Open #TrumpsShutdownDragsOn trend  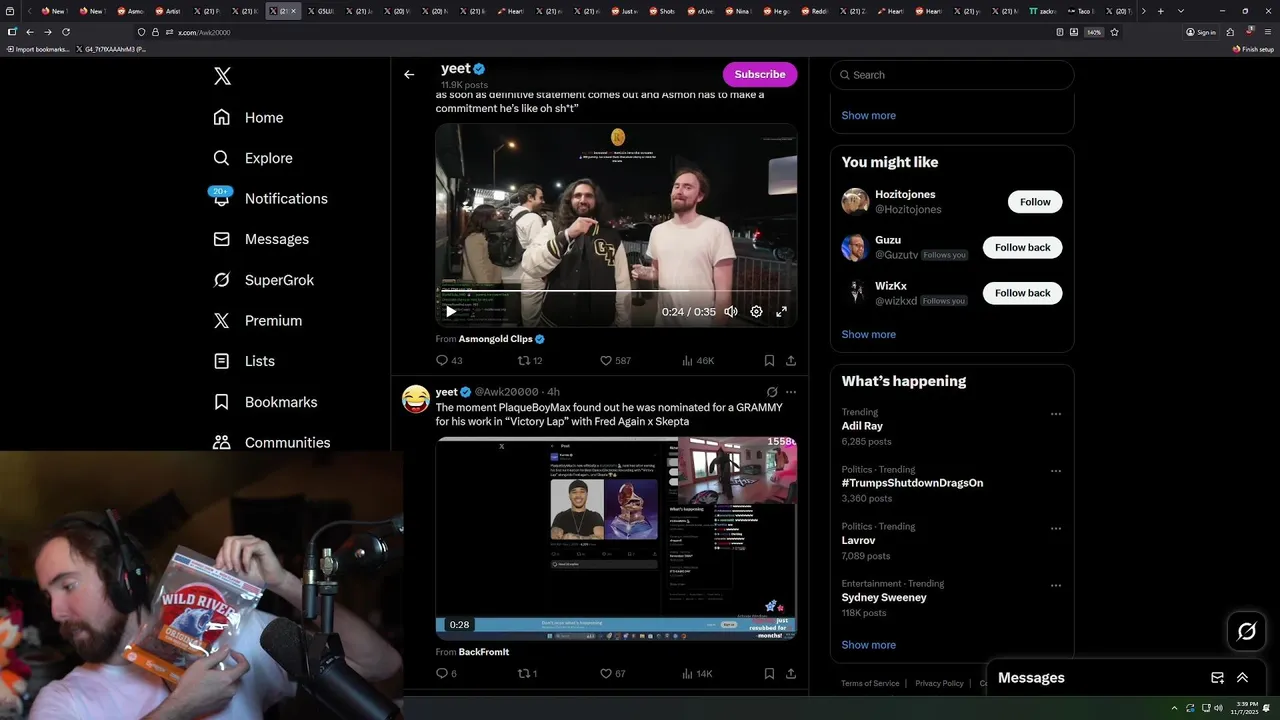(912, 483)
